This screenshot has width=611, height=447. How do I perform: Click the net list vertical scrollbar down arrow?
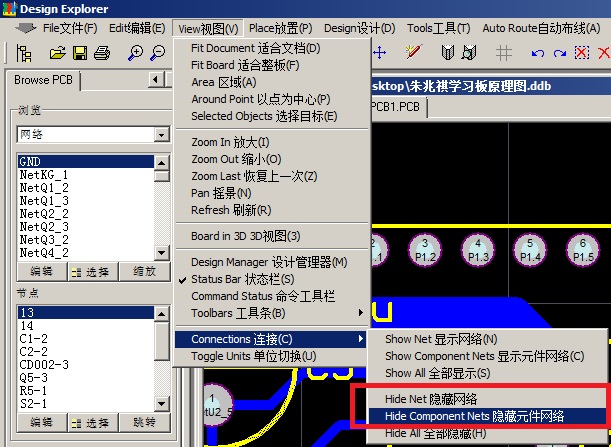[161, 253]
